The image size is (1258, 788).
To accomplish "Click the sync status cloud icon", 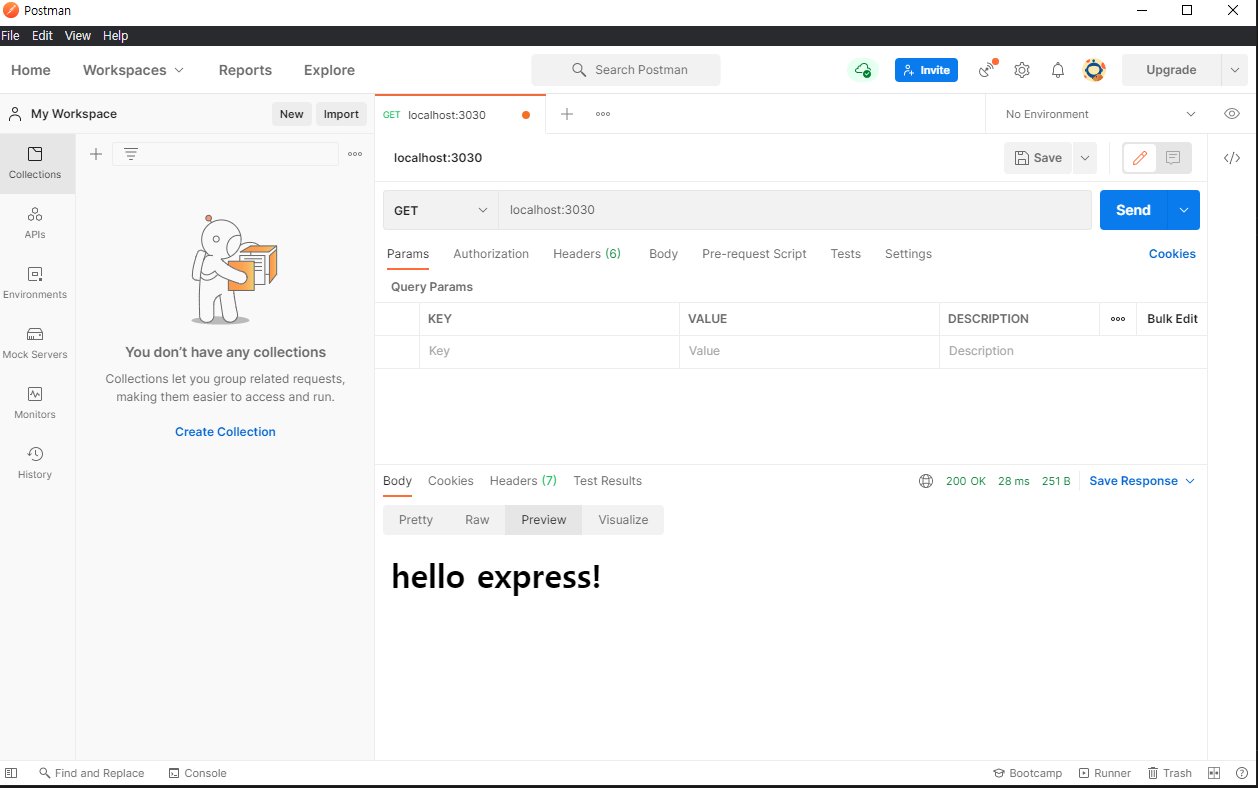I will click(x=863, y=70).
